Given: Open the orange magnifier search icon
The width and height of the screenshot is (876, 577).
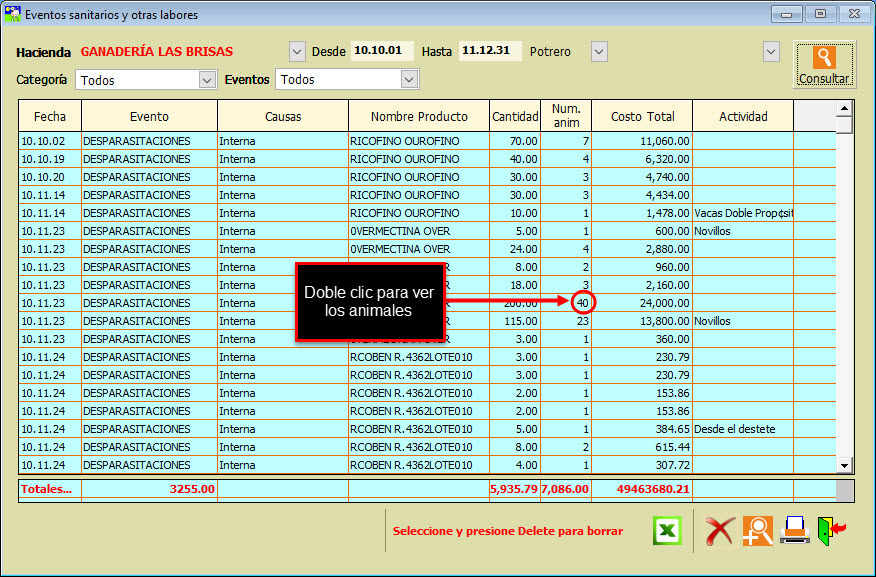Looking at the screenshot, I should tap(757, 530).
